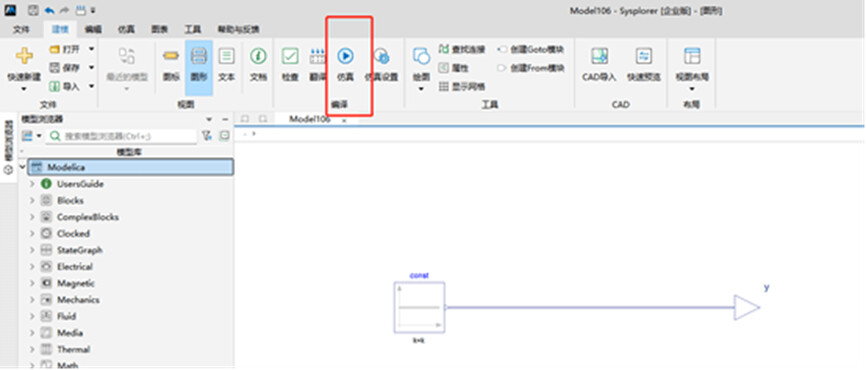Expand the Mechanics node
The width and height of the screenshot is (866, 370).
pyautogui.click(x=32, y=300)
